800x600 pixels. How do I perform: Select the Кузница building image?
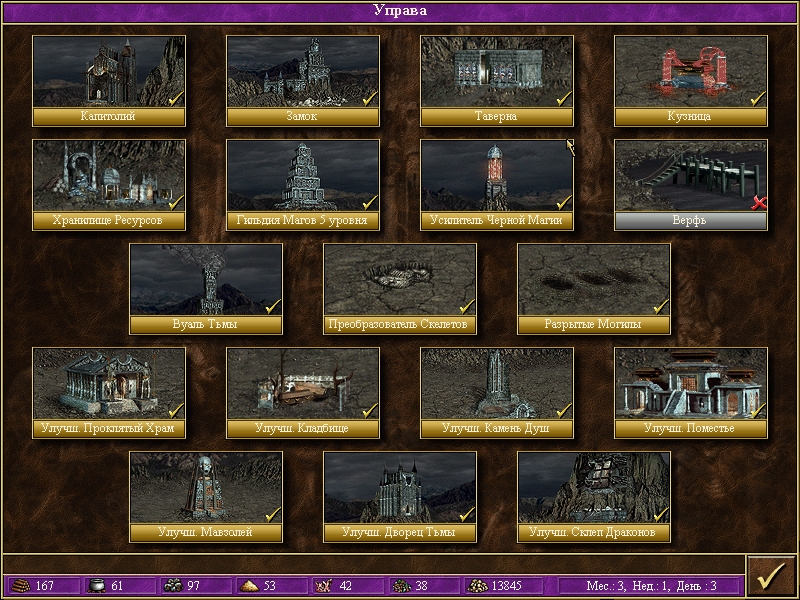tap(691, 71)
